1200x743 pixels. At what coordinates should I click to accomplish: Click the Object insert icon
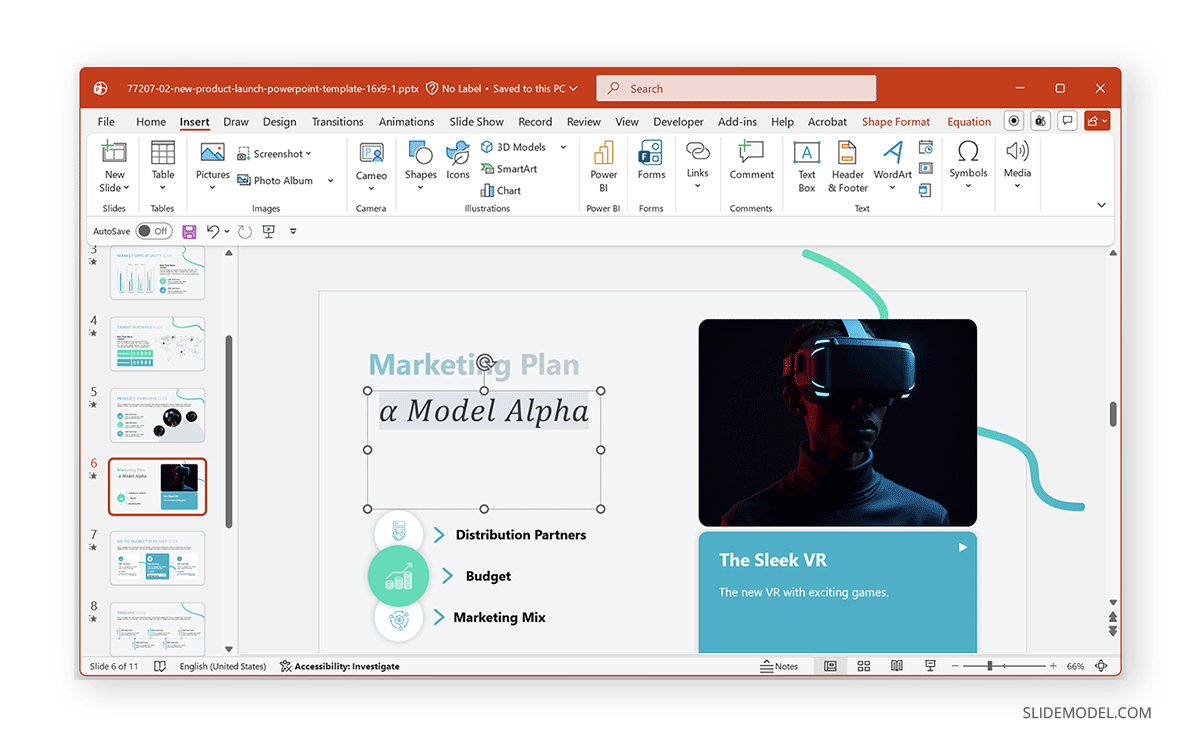click(926, 189)
